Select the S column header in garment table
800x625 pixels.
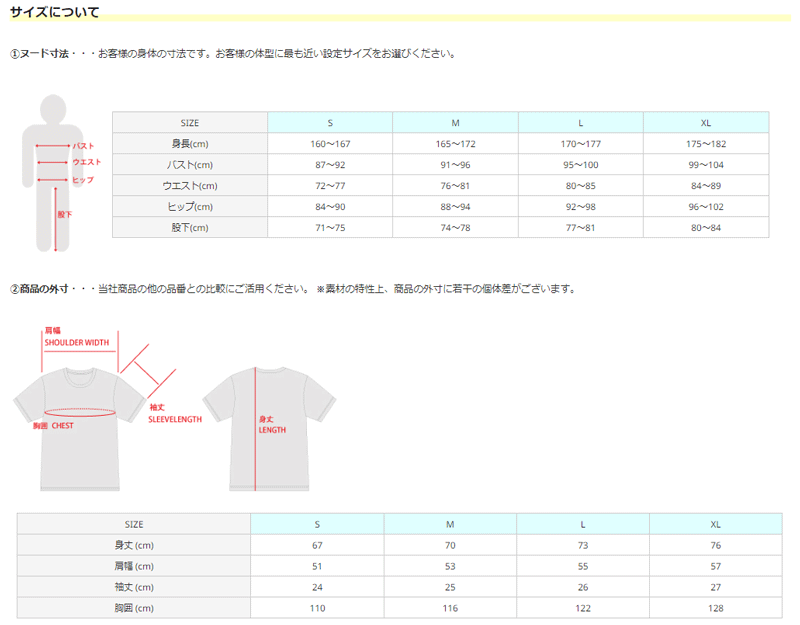317,524
